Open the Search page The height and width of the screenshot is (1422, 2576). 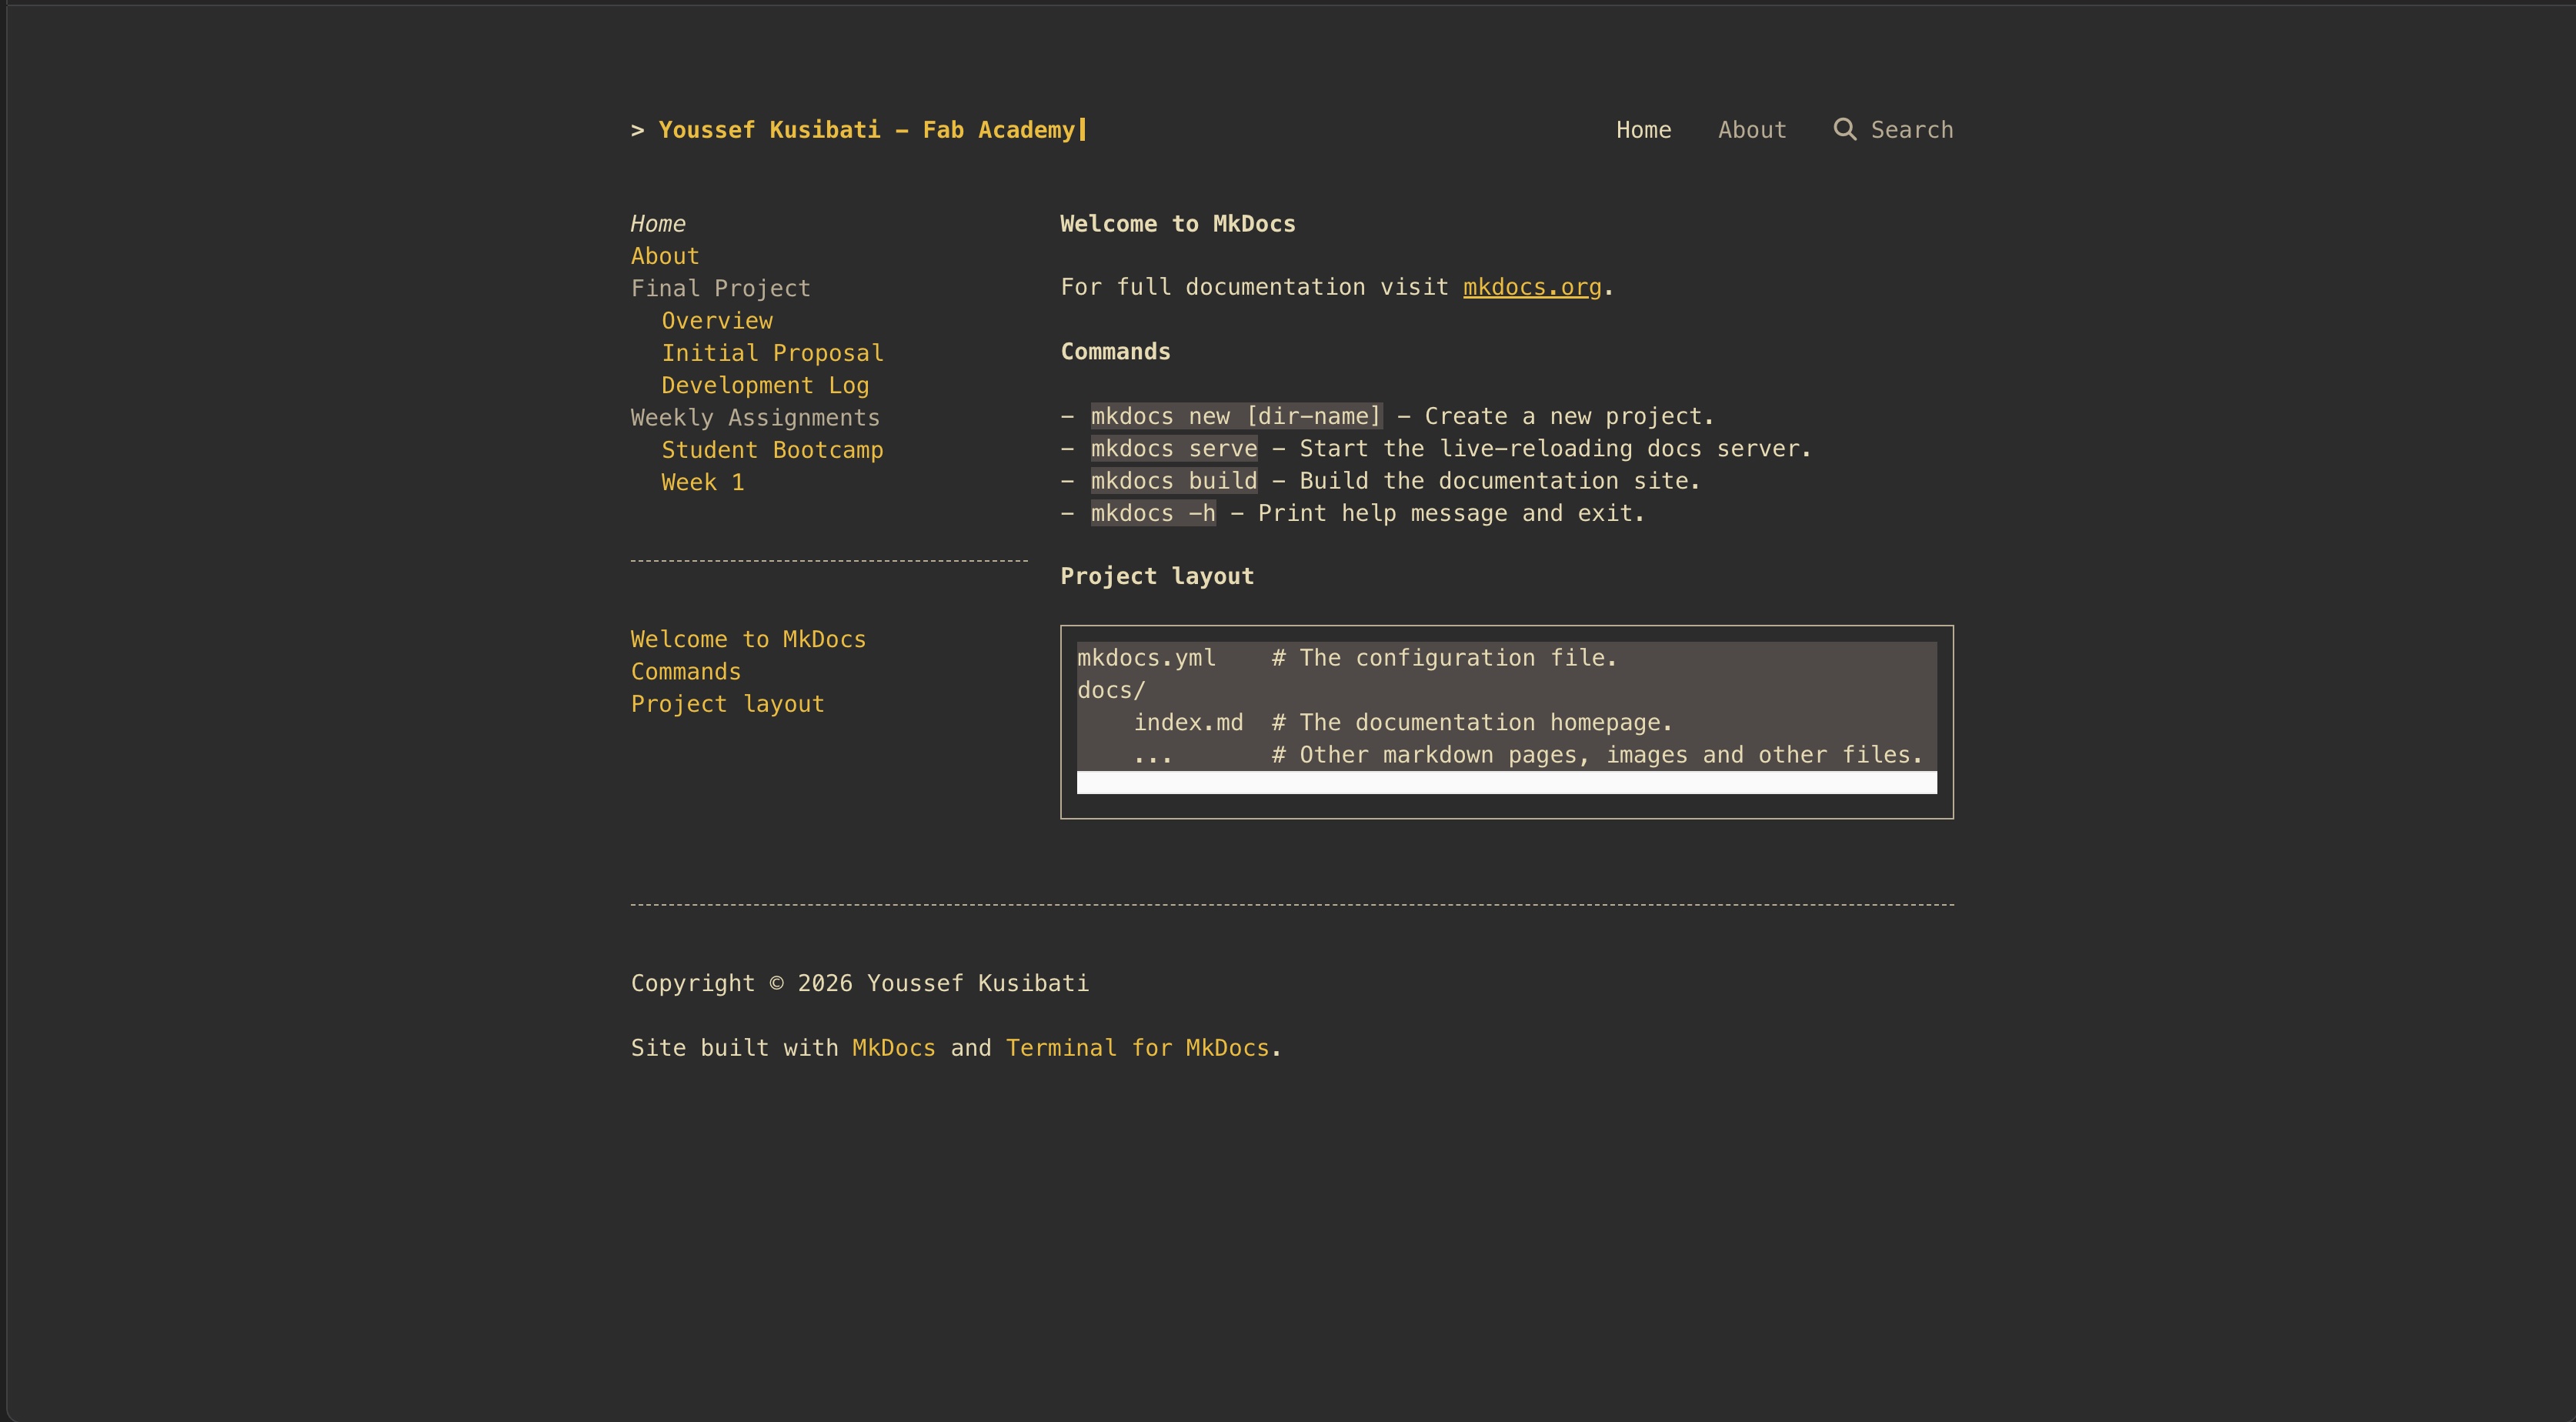click(x=1911, y=129)
